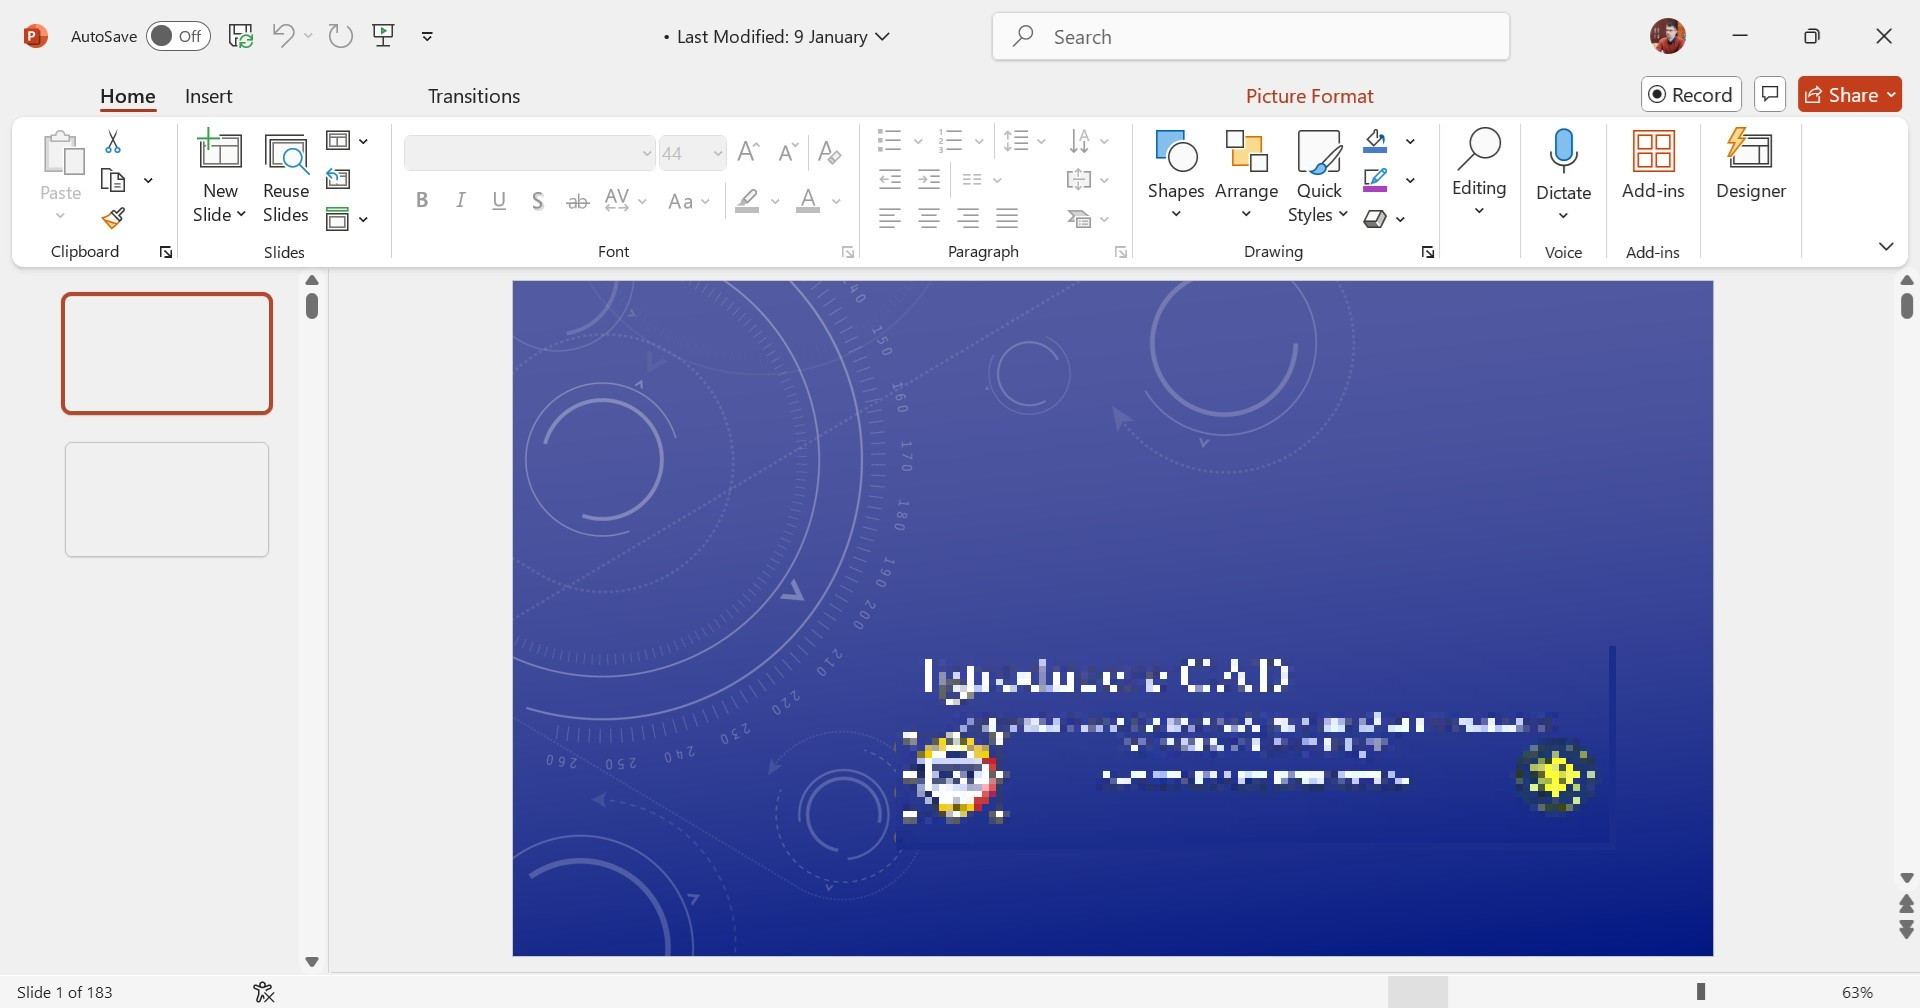Click the Save icon in title bar
Image resolution: width=1920 pixels, height=1008 pixels.
tap(241, 36)
